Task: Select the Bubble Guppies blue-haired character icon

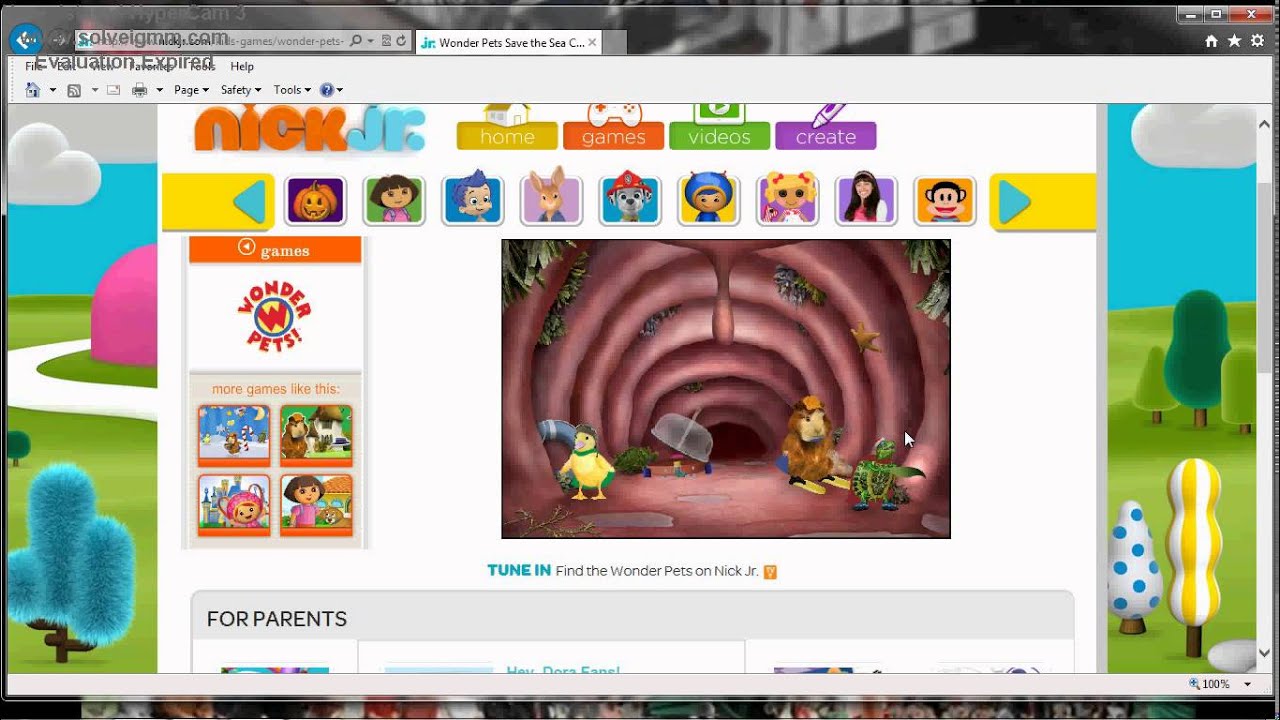Action: [x=472, y=200]
